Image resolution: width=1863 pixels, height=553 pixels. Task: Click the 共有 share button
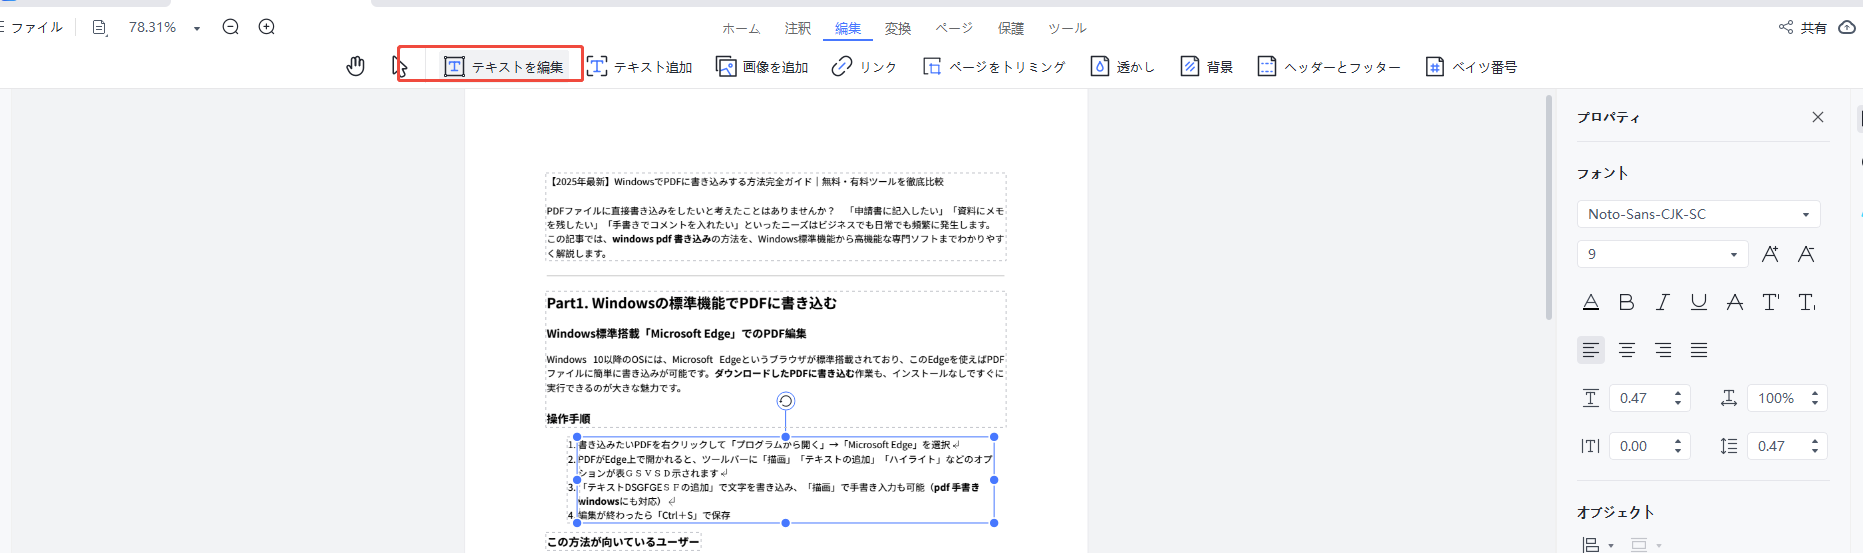(1803, 28)
